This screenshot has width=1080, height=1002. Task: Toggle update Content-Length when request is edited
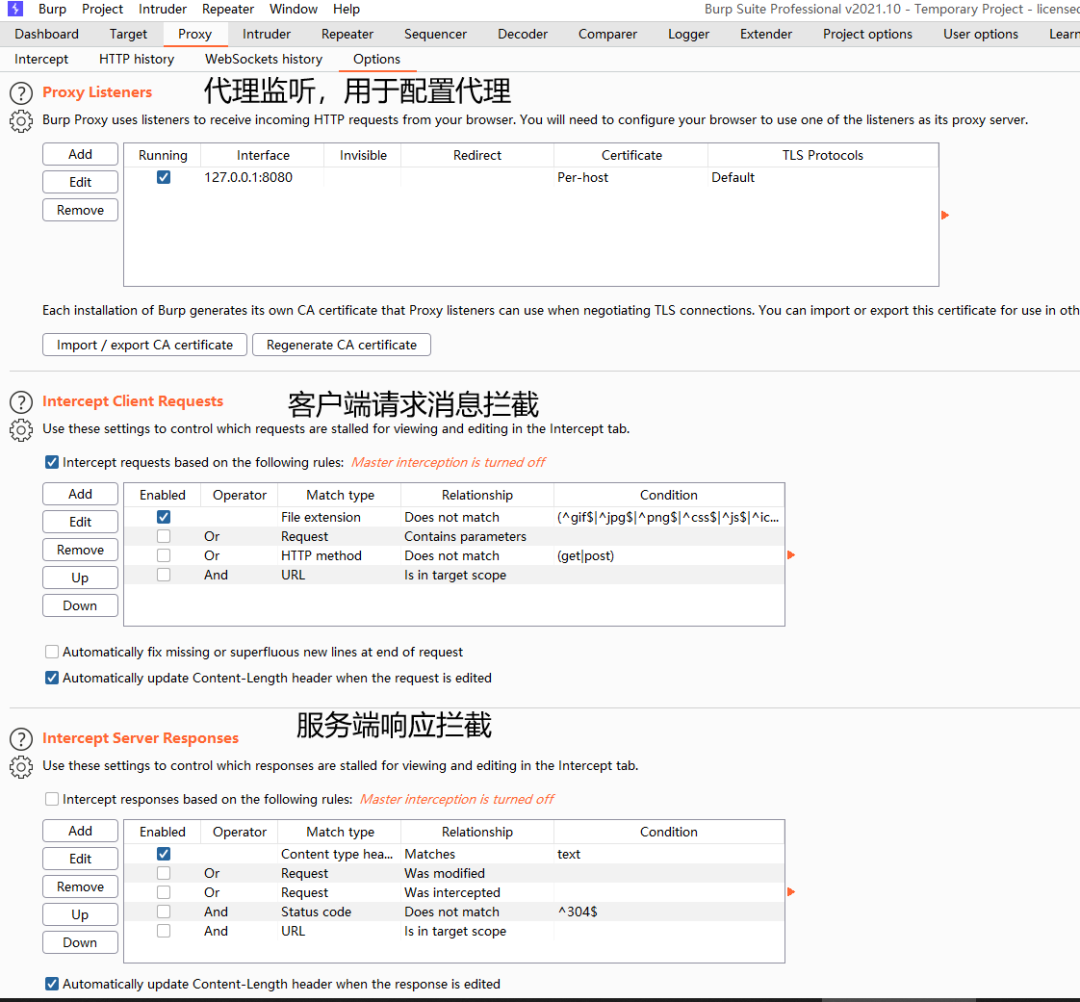(x=52, y=678)
